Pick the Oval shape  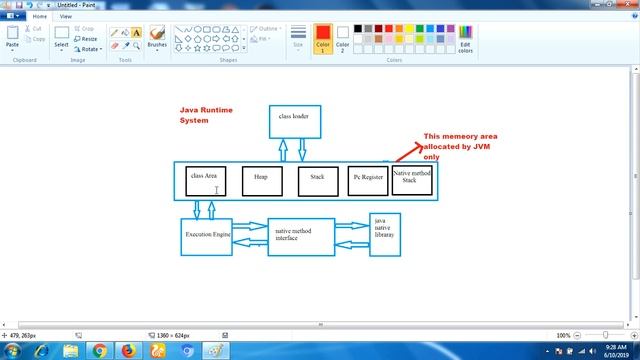(198, 29)
